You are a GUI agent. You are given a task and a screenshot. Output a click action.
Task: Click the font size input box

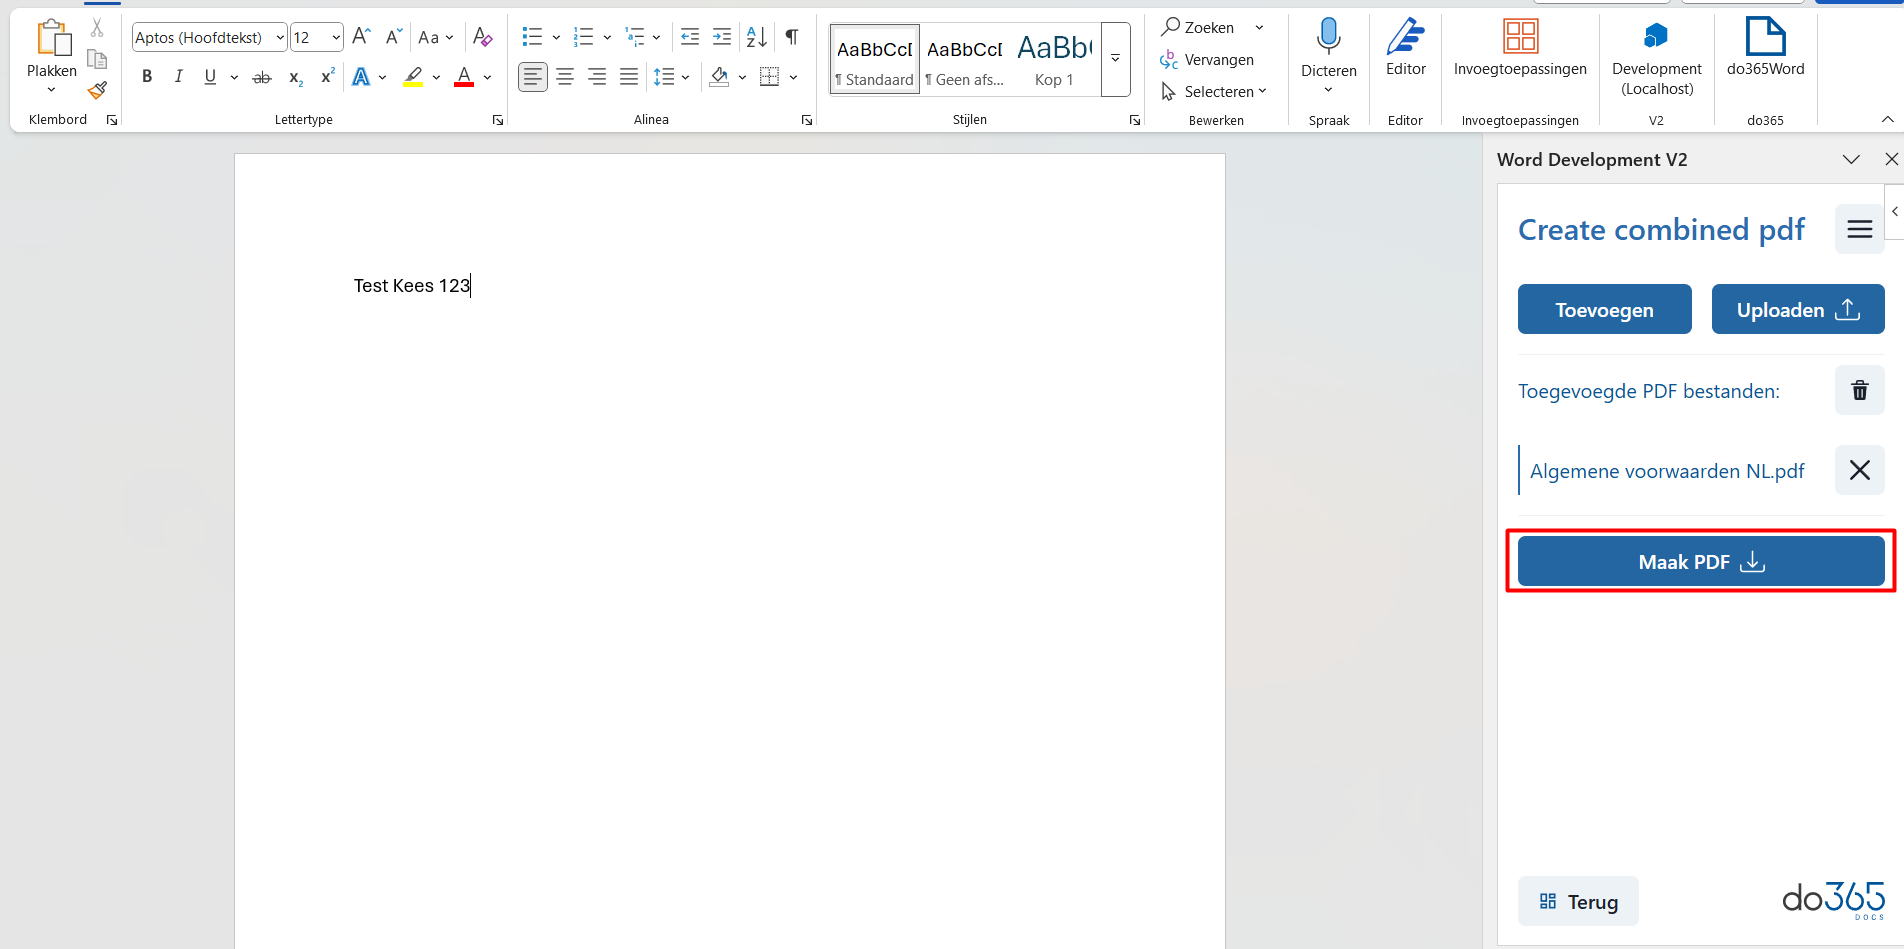click(x=308, y=38)
